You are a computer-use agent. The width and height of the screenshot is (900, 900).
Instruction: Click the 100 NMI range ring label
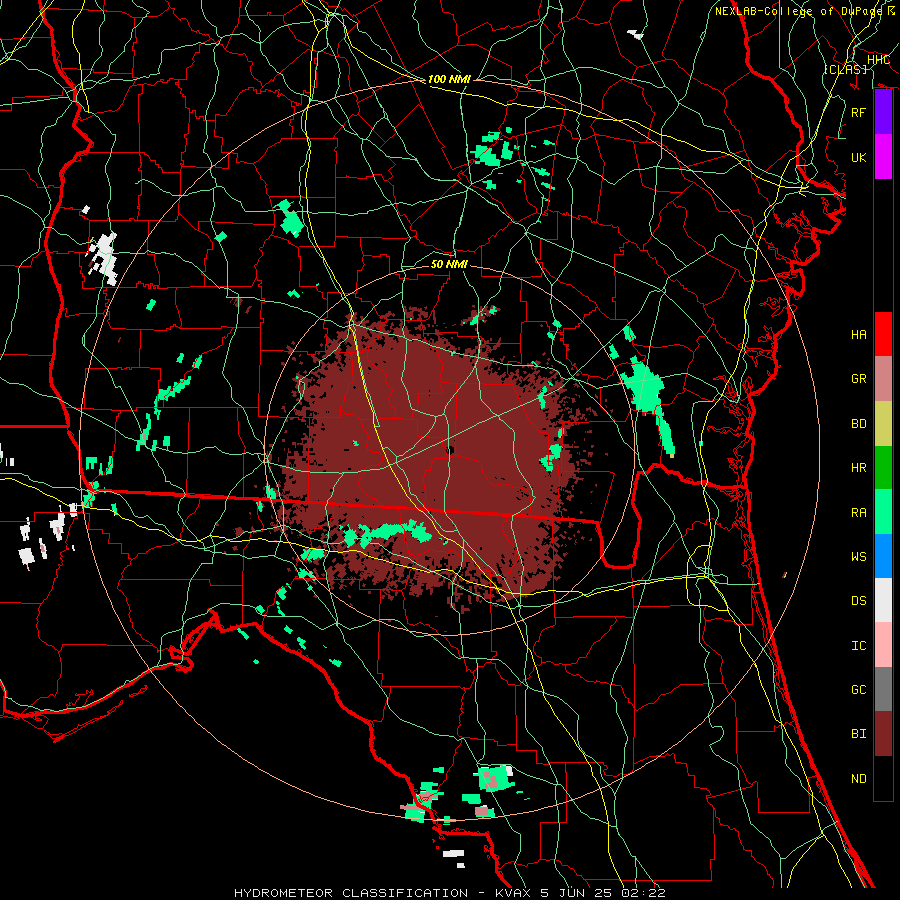449,79
